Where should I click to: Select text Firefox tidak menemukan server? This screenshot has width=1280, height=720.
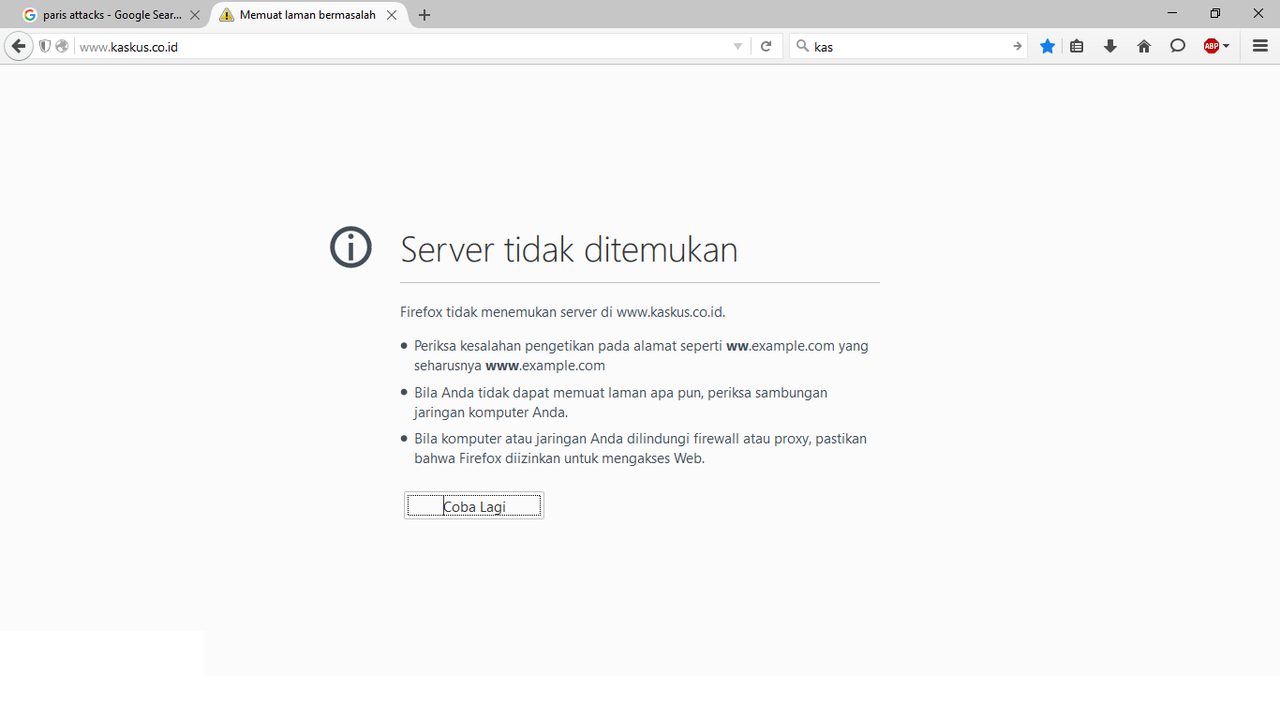tap(498, 312)
